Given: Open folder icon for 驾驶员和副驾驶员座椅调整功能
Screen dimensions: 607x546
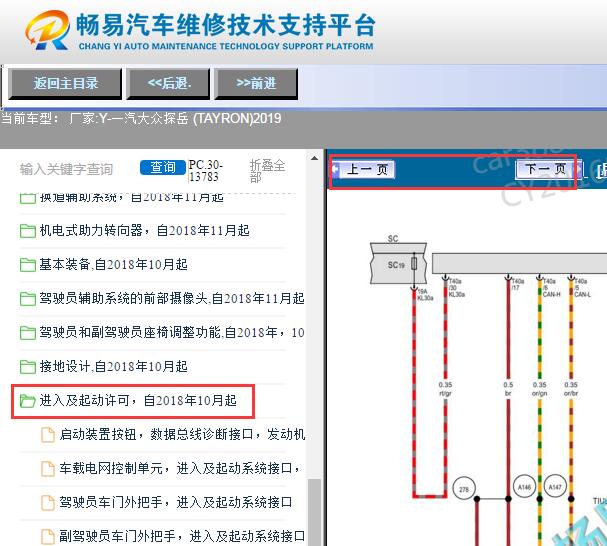Looking at the screenshot, I should [28, 333].
